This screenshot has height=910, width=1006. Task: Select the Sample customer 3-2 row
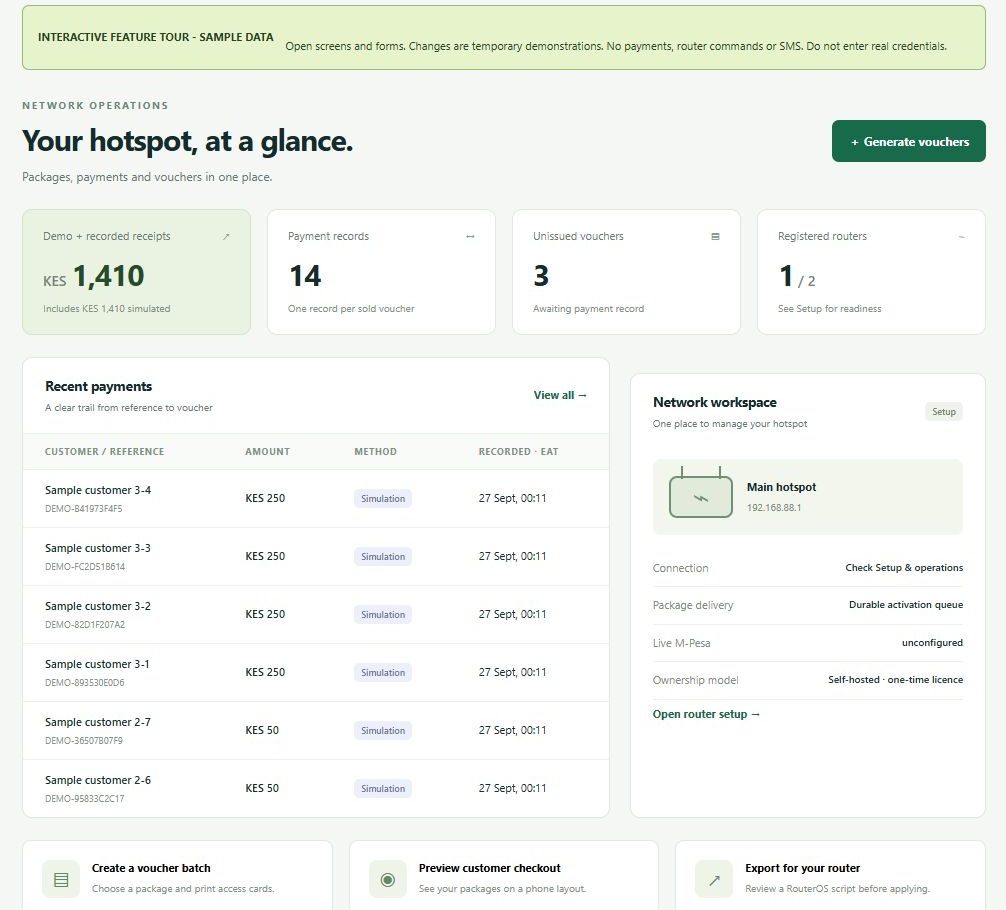click(316, 615)
